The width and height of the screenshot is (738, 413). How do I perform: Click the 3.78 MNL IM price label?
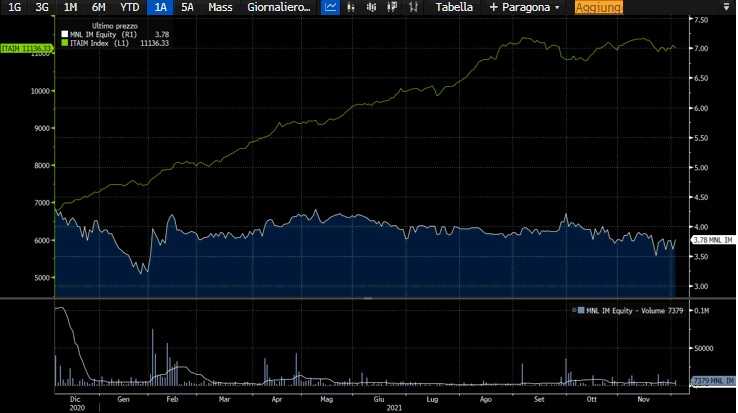pos(713,240)
